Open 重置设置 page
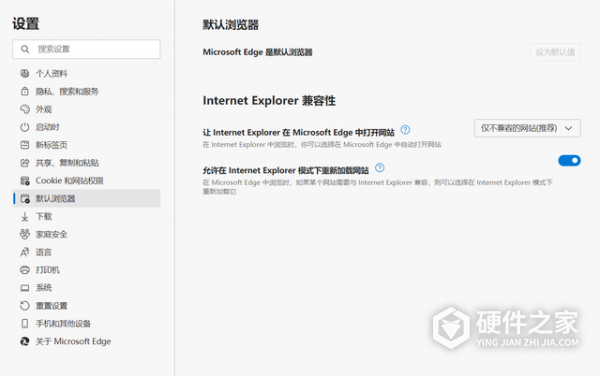Image resolution: width=600 pixels, height=376 pixels. click(86, 306)
